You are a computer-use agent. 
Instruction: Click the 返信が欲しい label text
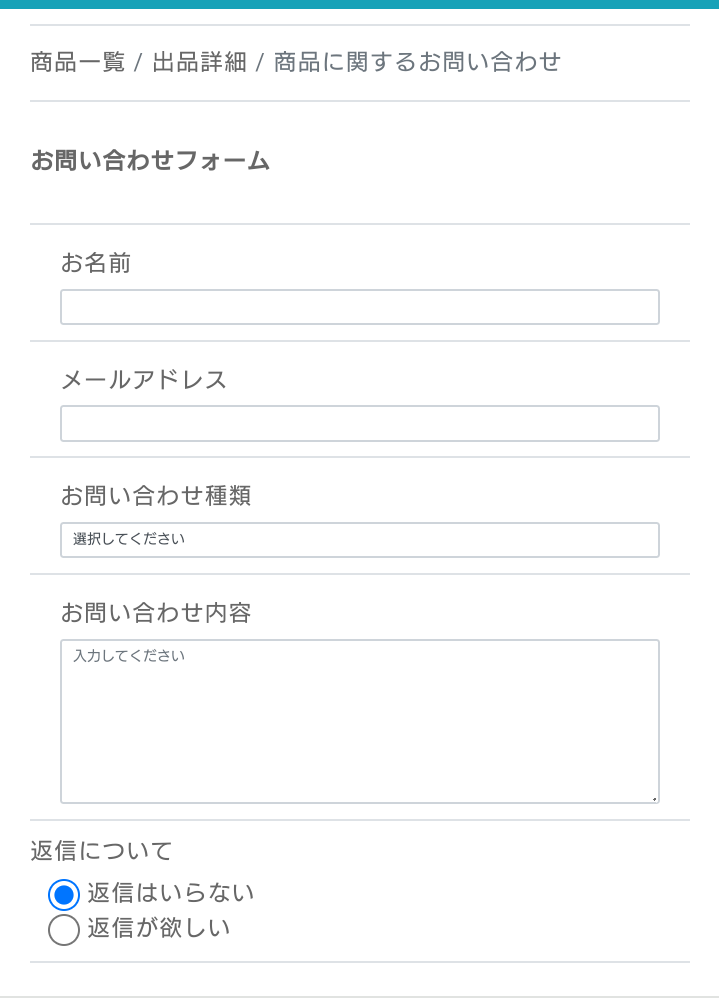pos(158,928)
